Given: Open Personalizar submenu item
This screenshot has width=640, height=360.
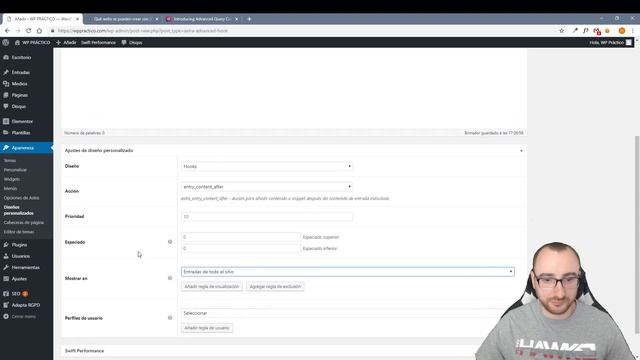Looking at the screenshot, I should 15,170.
